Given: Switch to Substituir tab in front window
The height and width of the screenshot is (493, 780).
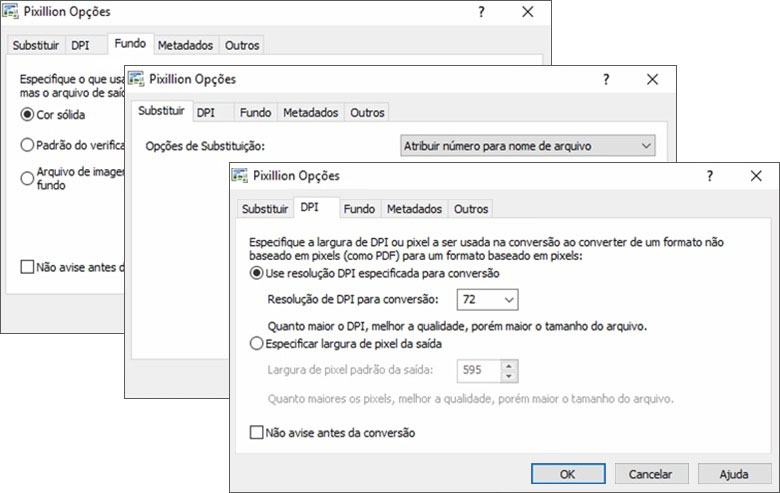Looking at the screenshot, I should coord(265,209).
